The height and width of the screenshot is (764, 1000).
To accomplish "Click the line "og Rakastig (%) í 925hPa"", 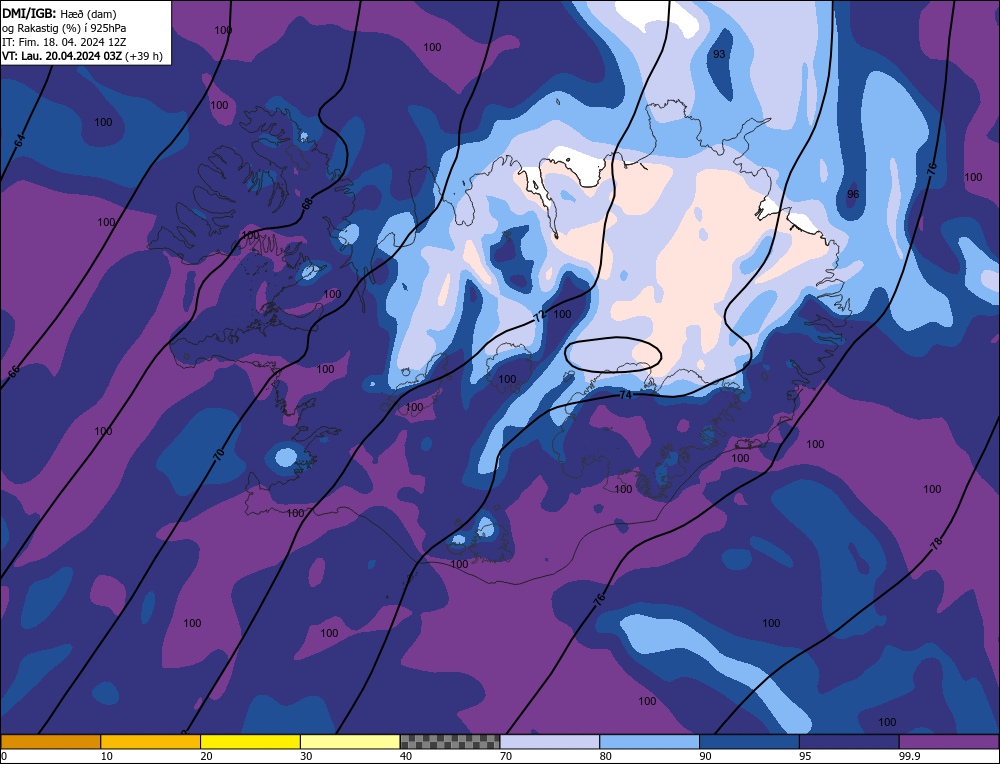I will pyautogui.click(x=64, y=28).
